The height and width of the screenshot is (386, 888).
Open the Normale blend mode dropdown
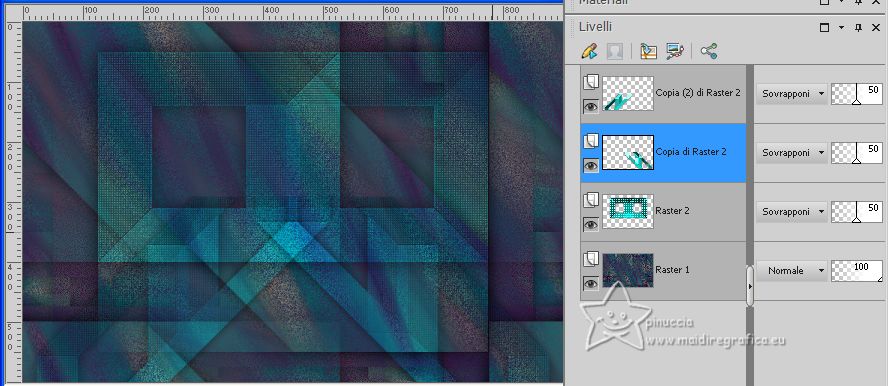[x=792, y=271]
